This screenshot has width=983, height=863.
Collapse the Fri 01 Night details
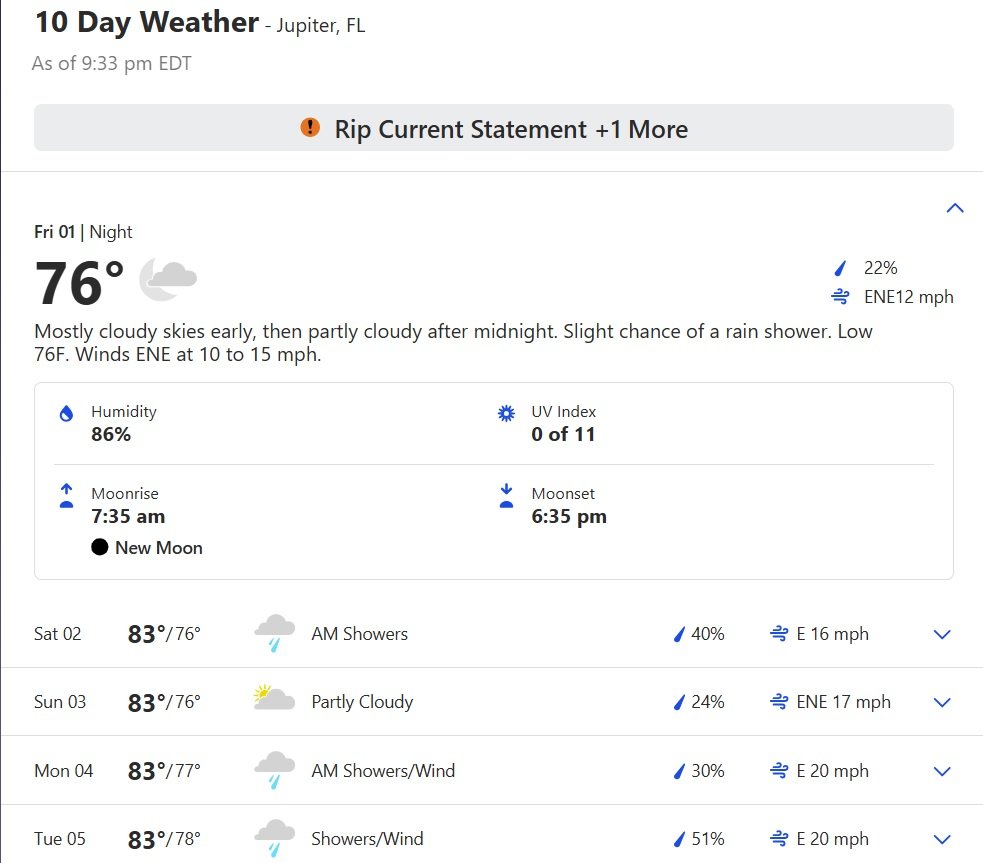coord(955,208)
